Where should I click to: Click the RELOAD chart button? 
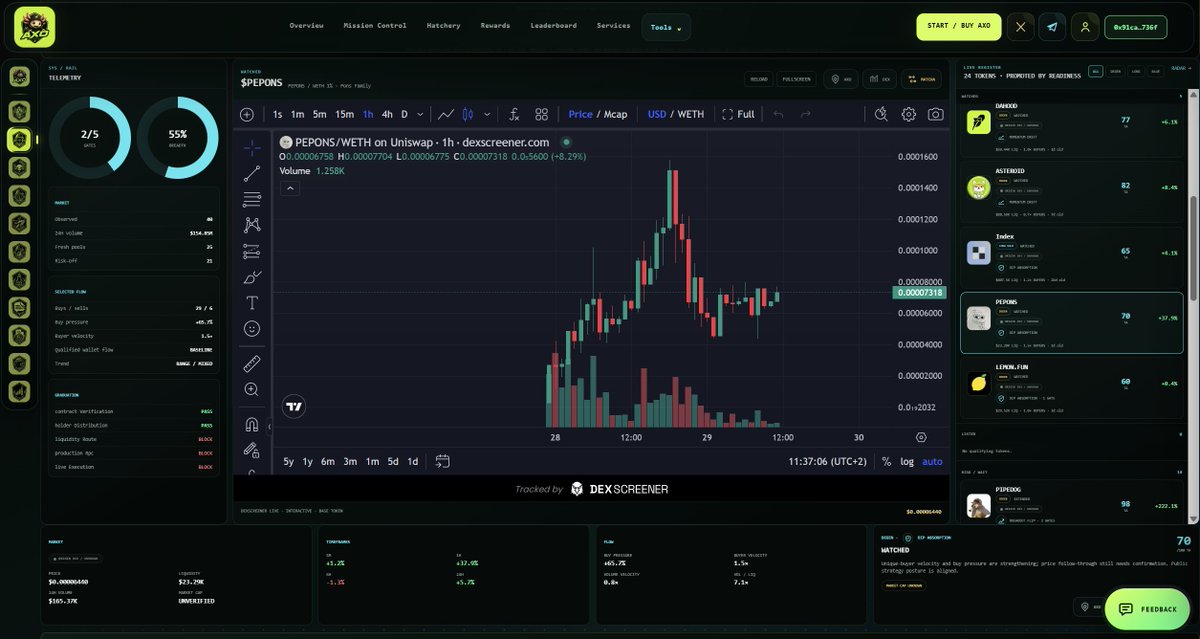758,79
